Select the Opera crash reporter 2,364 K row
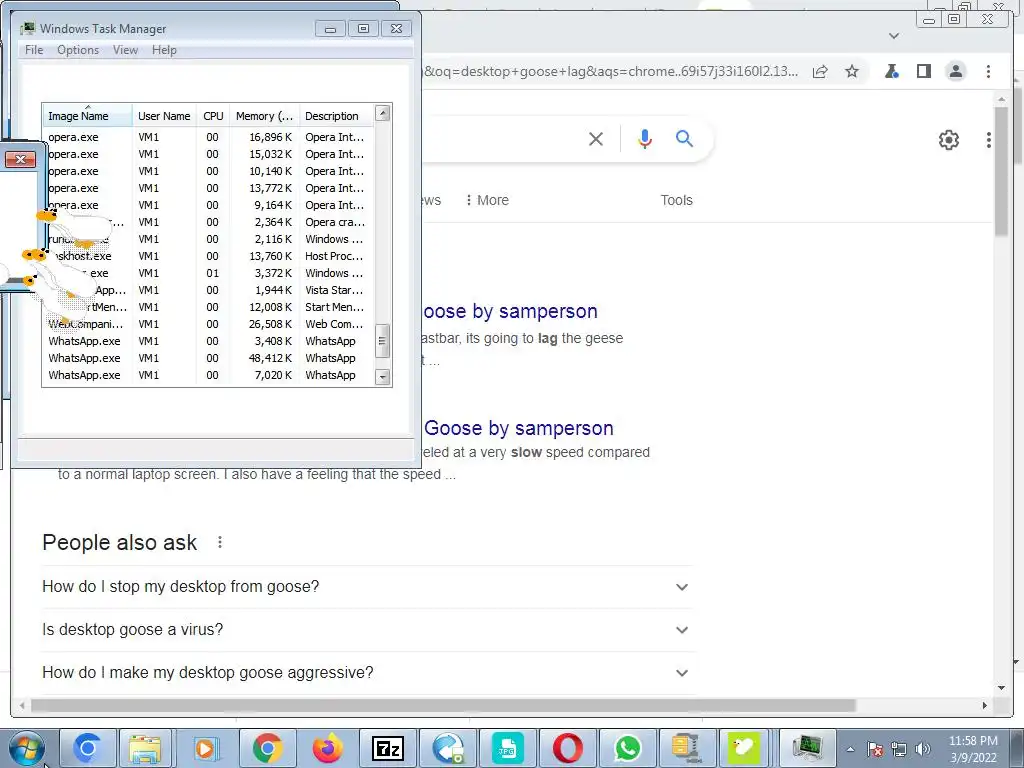This screenshot has width=1024, height=768. [209, 222]
